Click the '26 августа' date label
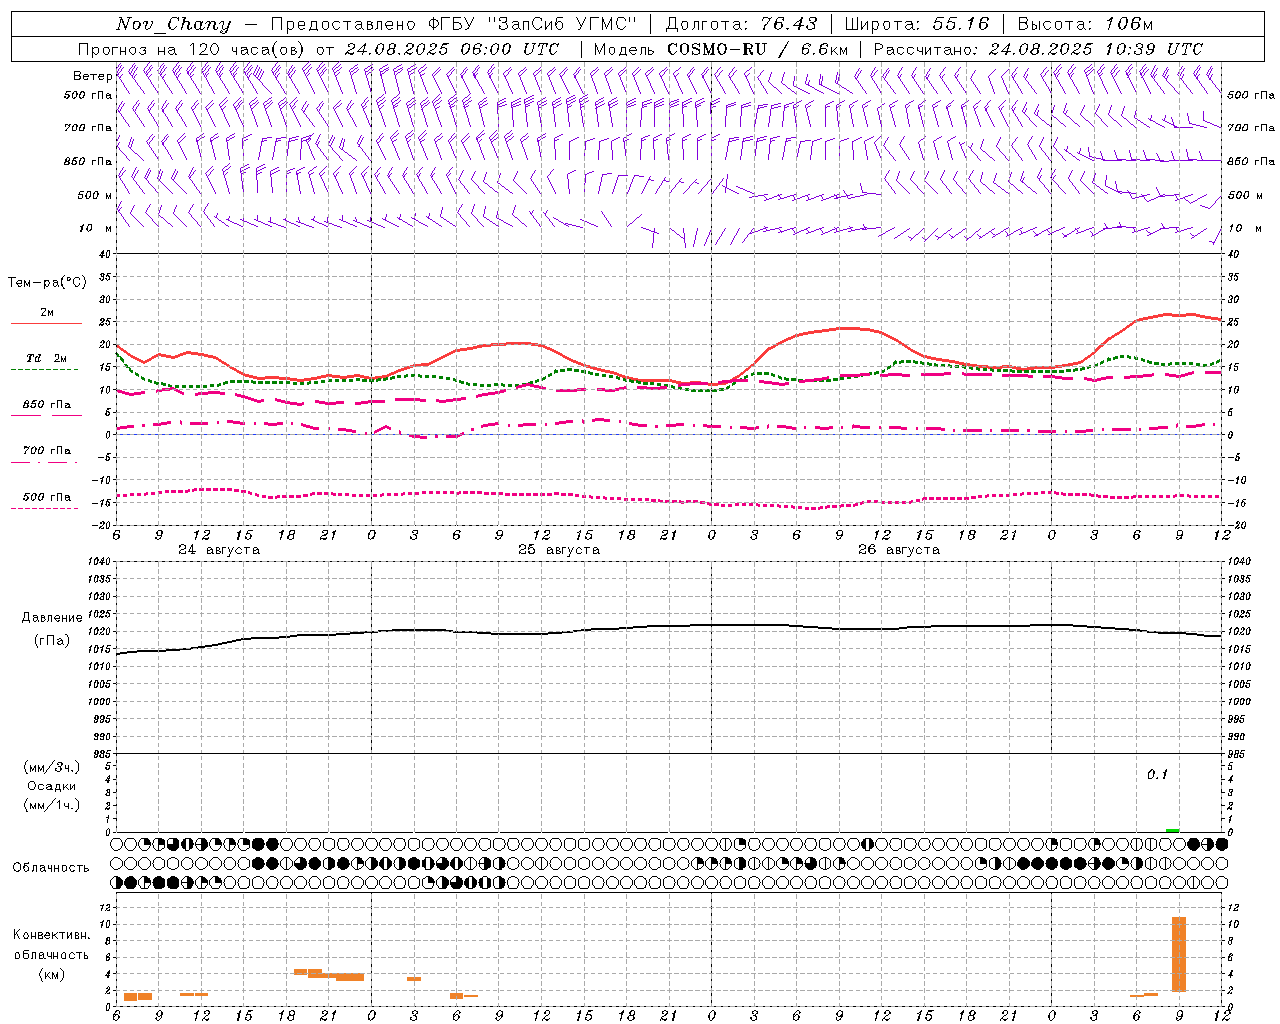Viewport: 1280px width, 1024px height. click(899, 550)
